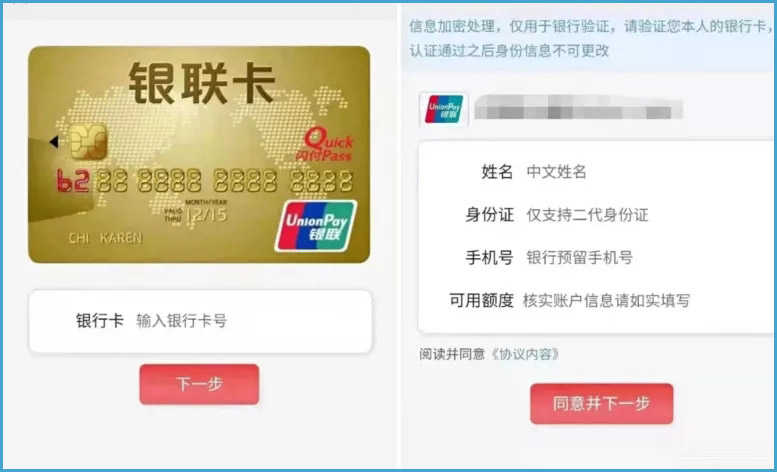Click the 可用额度 label
The width and height of the screenshot is (777, 472).
point(481,300)
